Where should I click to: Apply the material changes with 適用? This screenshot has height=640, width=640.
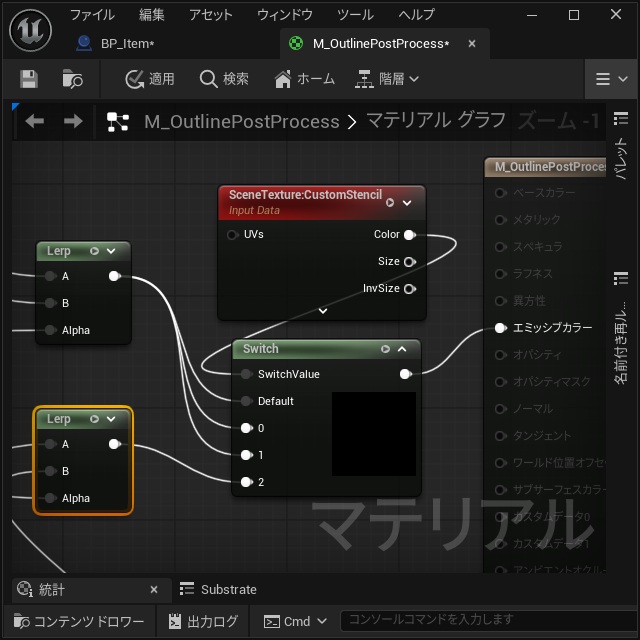[x=150, y=79]
